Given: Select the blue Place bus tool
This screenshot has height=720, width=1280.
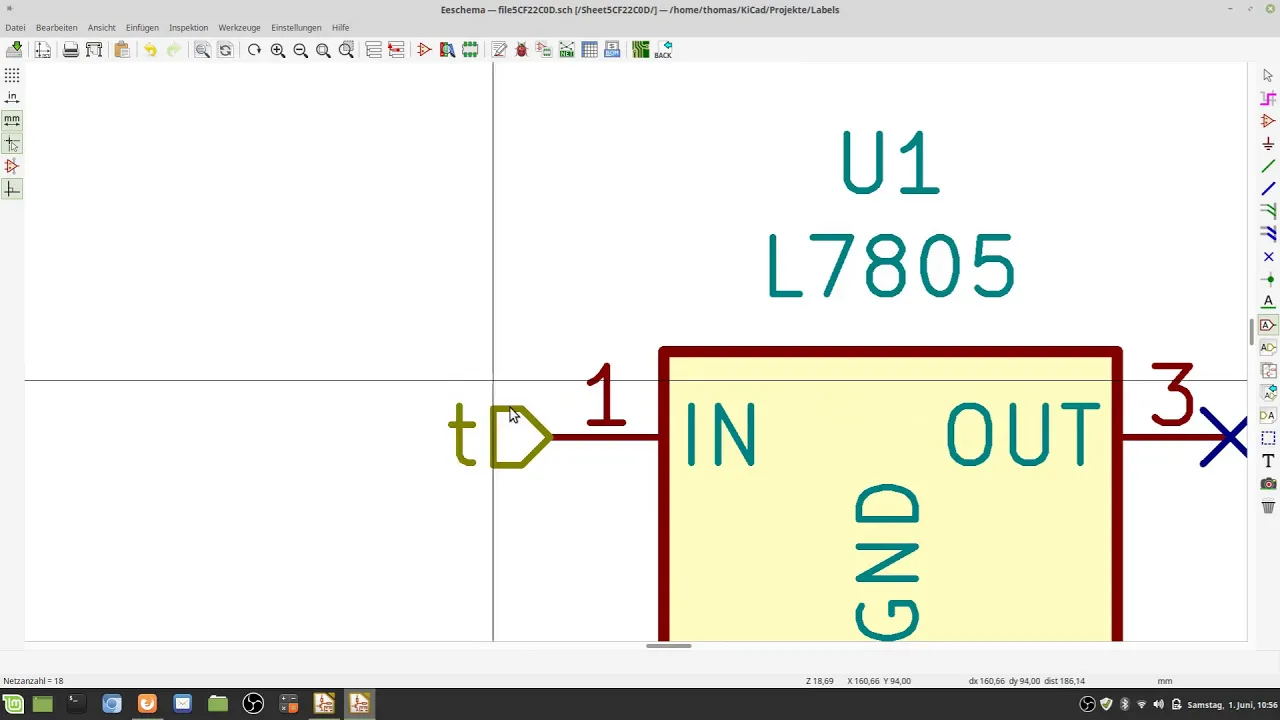Looking at the screenshot, I should click(x=1268, y=189).
